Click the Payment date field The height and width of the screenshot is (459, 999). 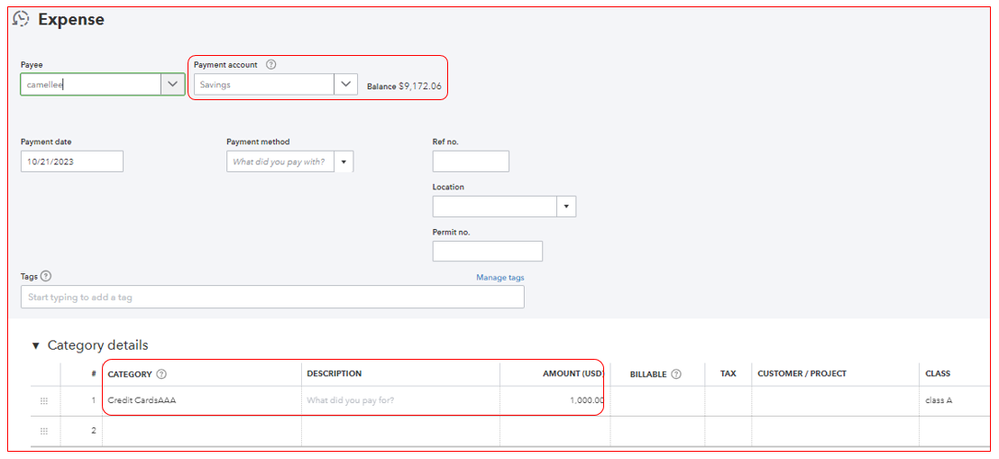pos(72,161)
